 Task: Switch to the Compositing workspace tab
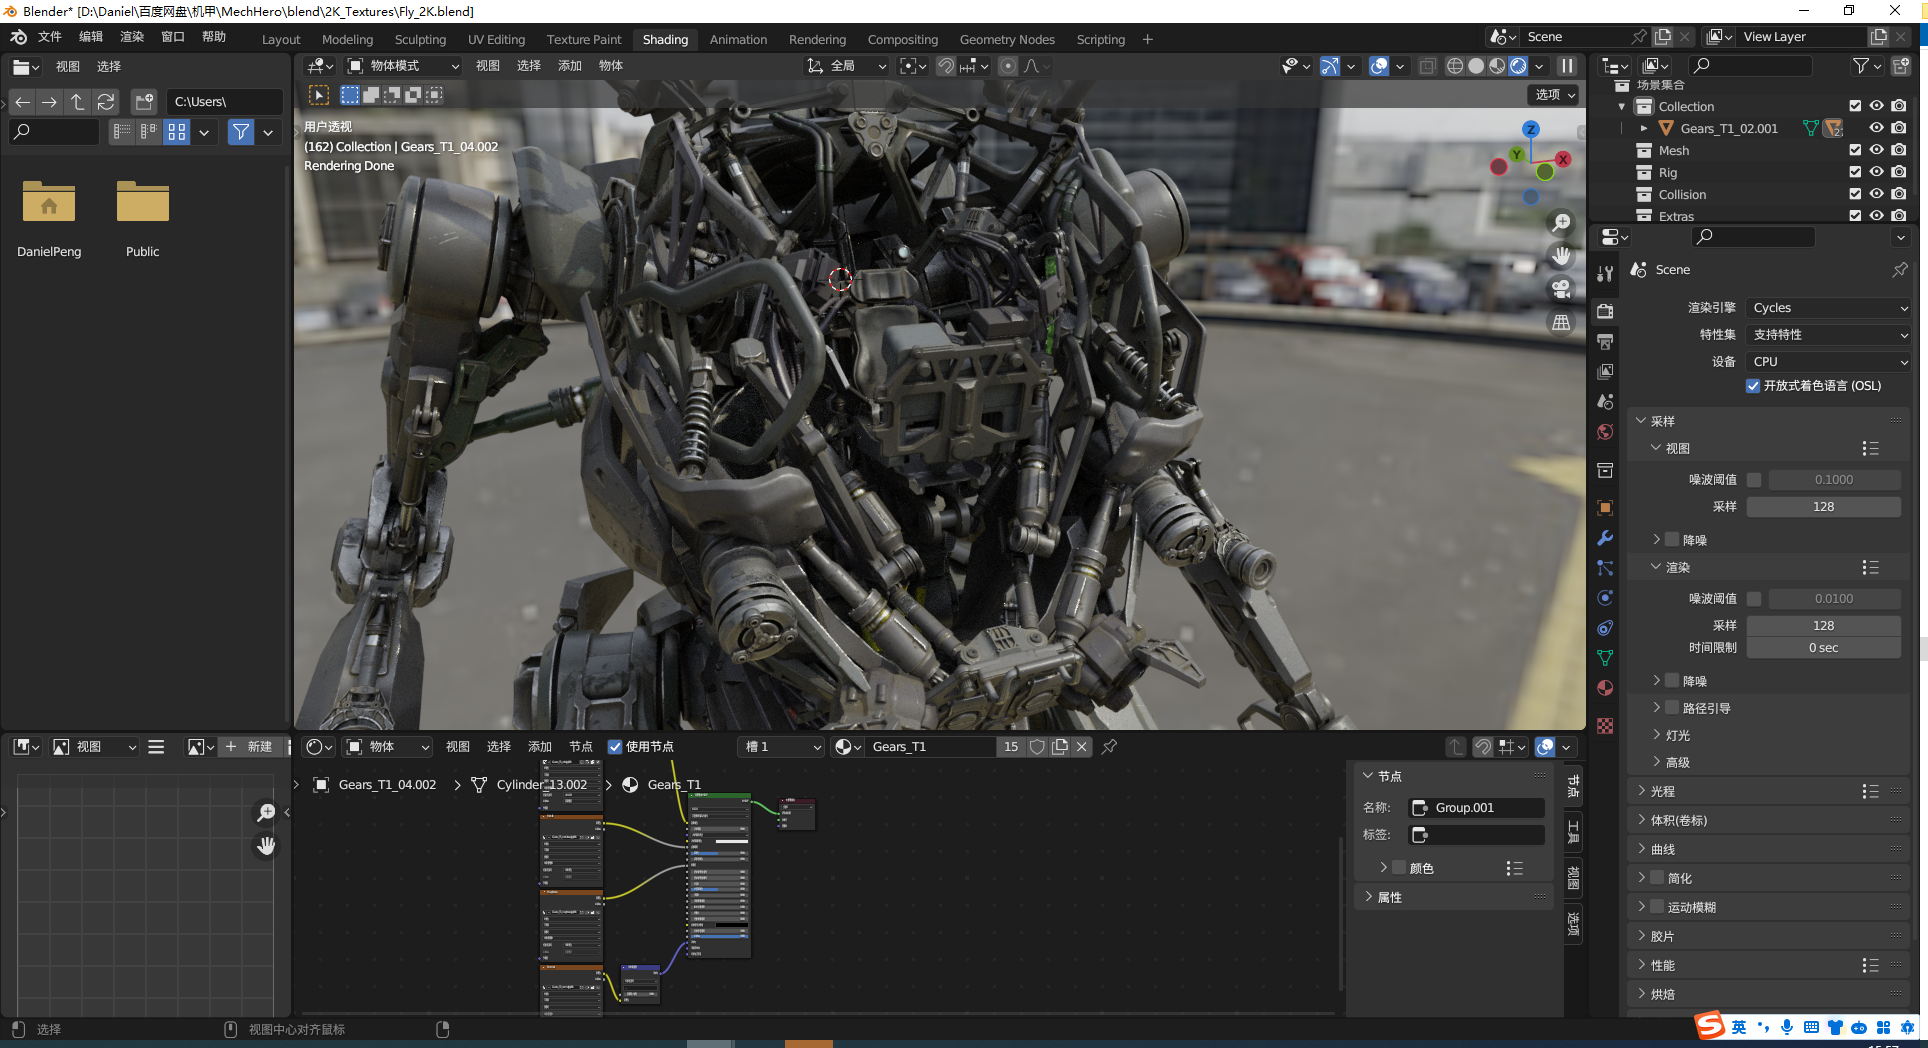coord(902,40)
